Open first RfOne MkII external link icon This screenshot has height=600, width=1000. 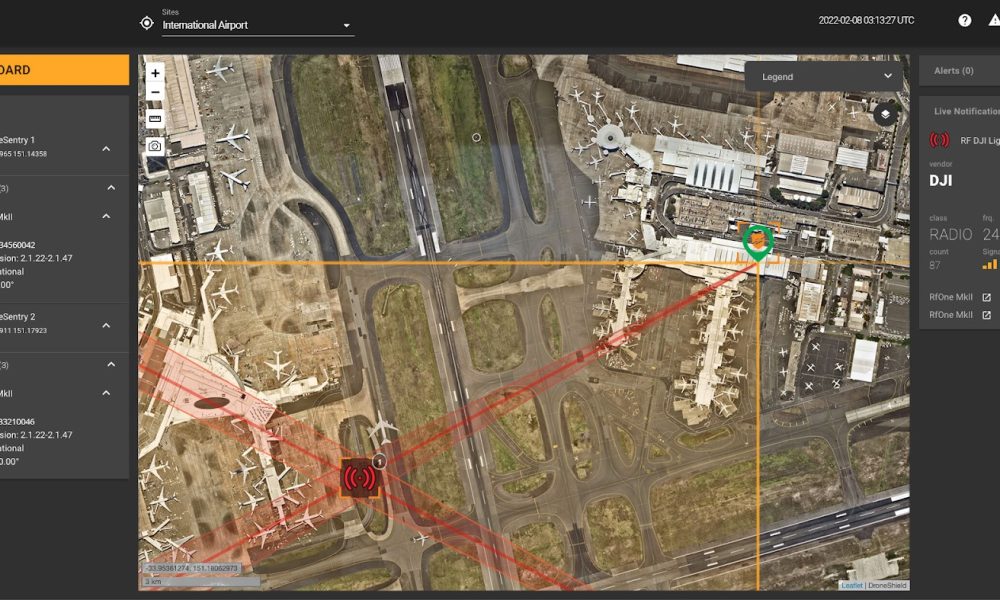pos(987,297)
